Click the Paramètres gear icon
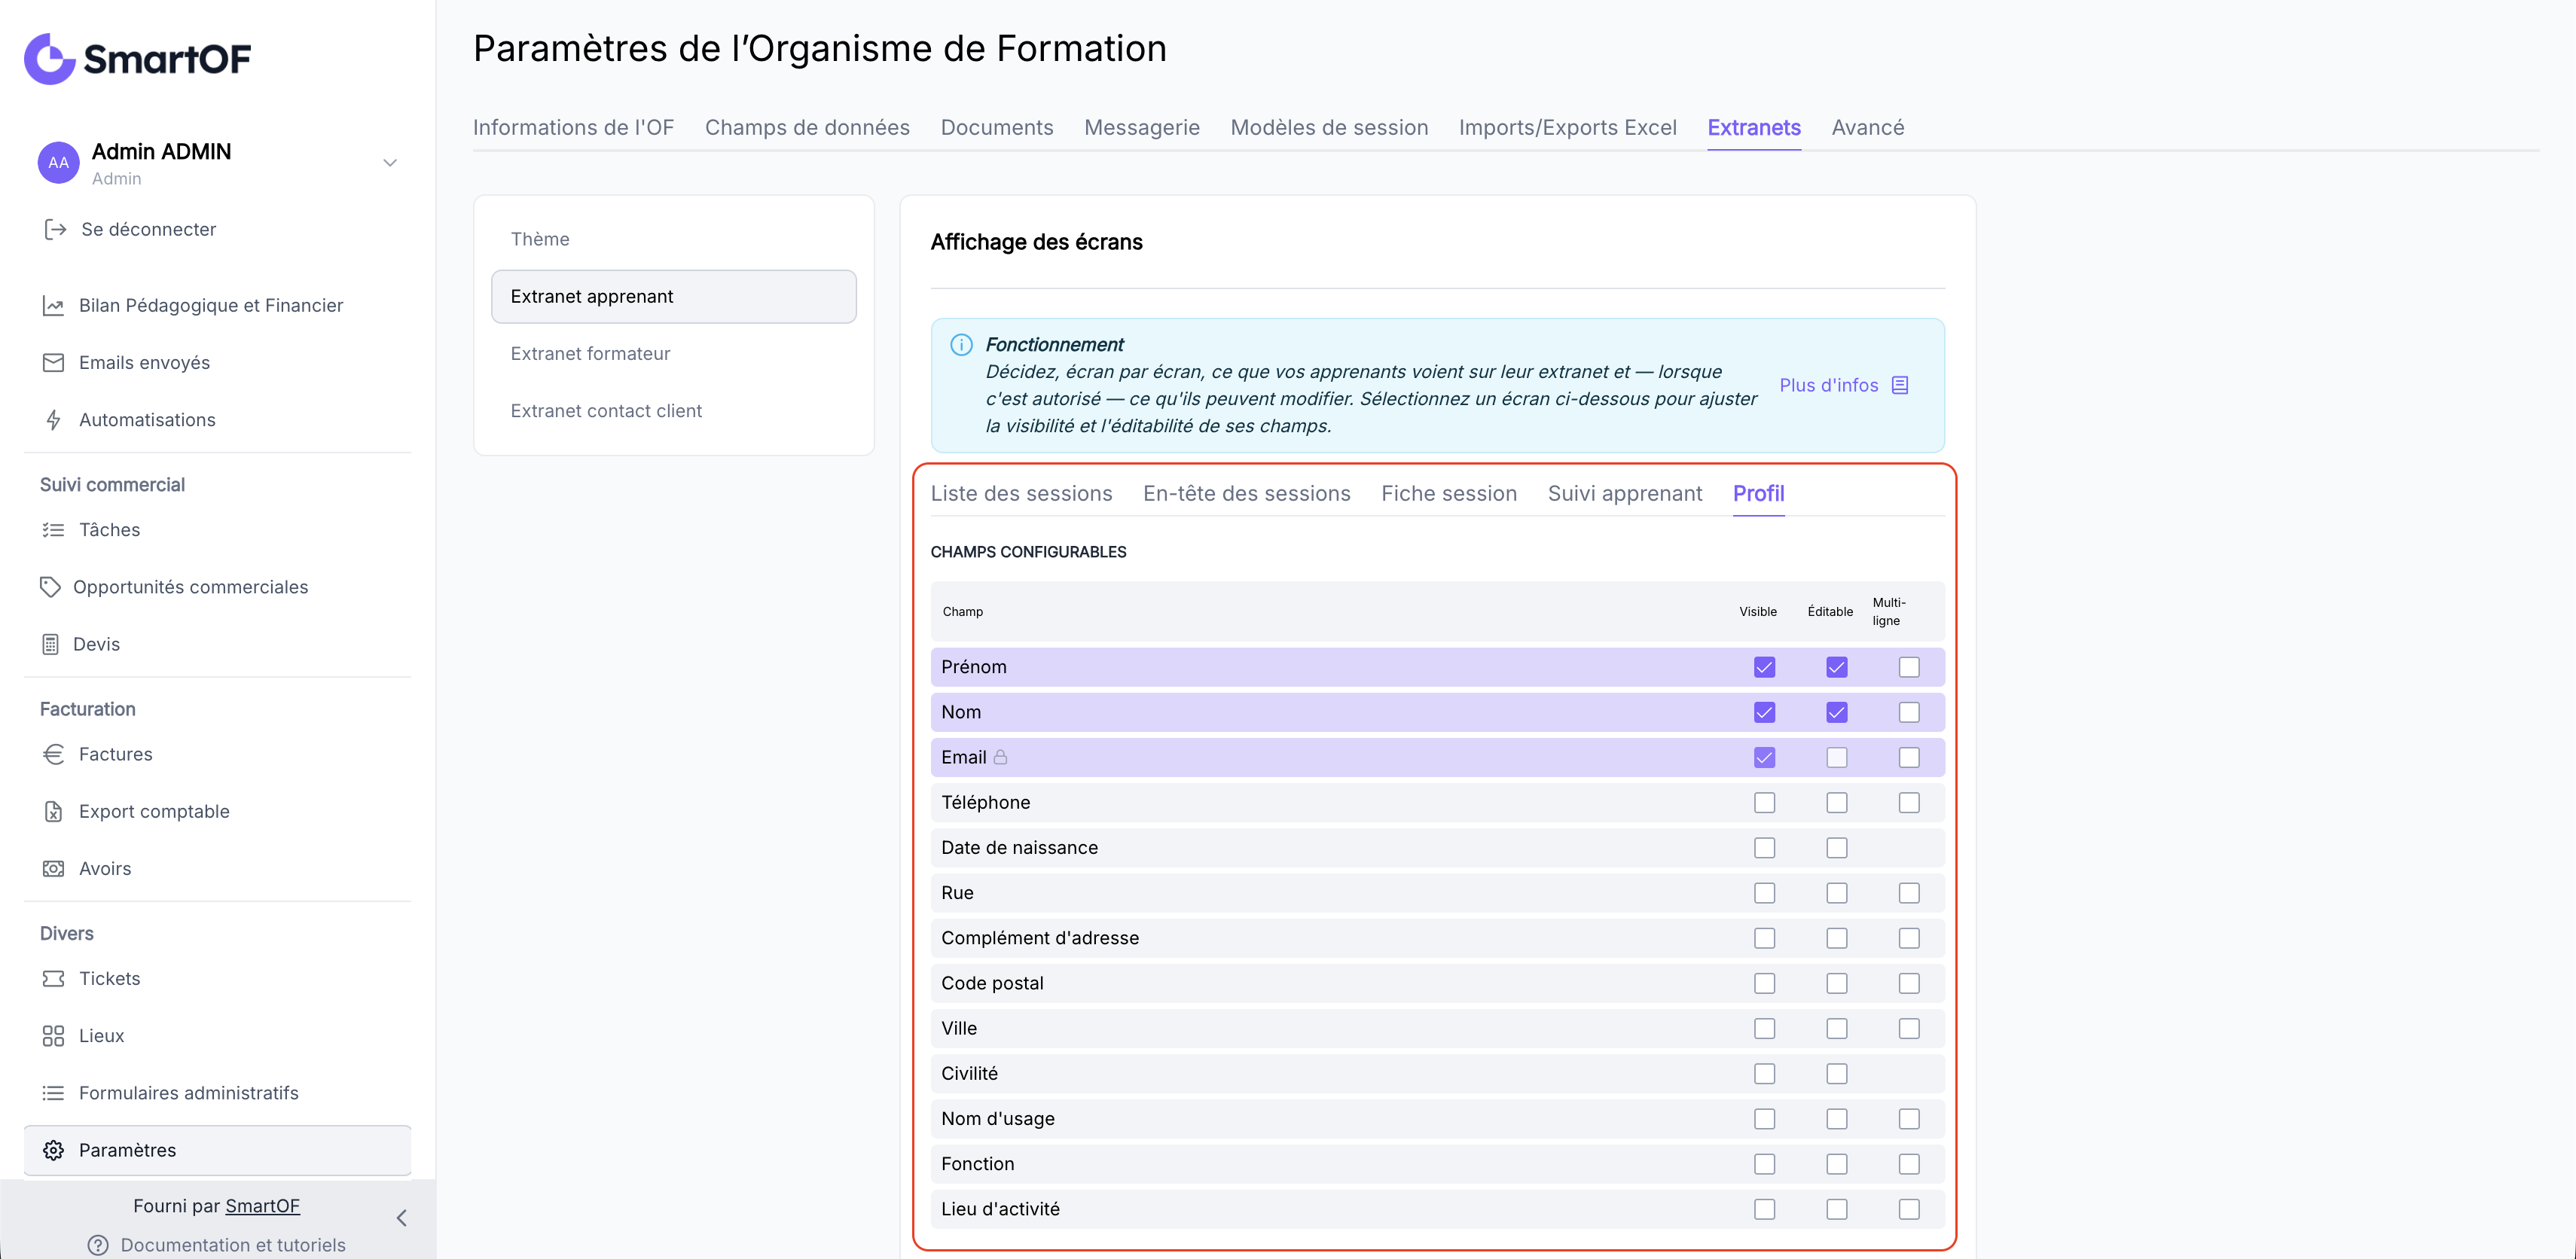 coord(53,1150)
